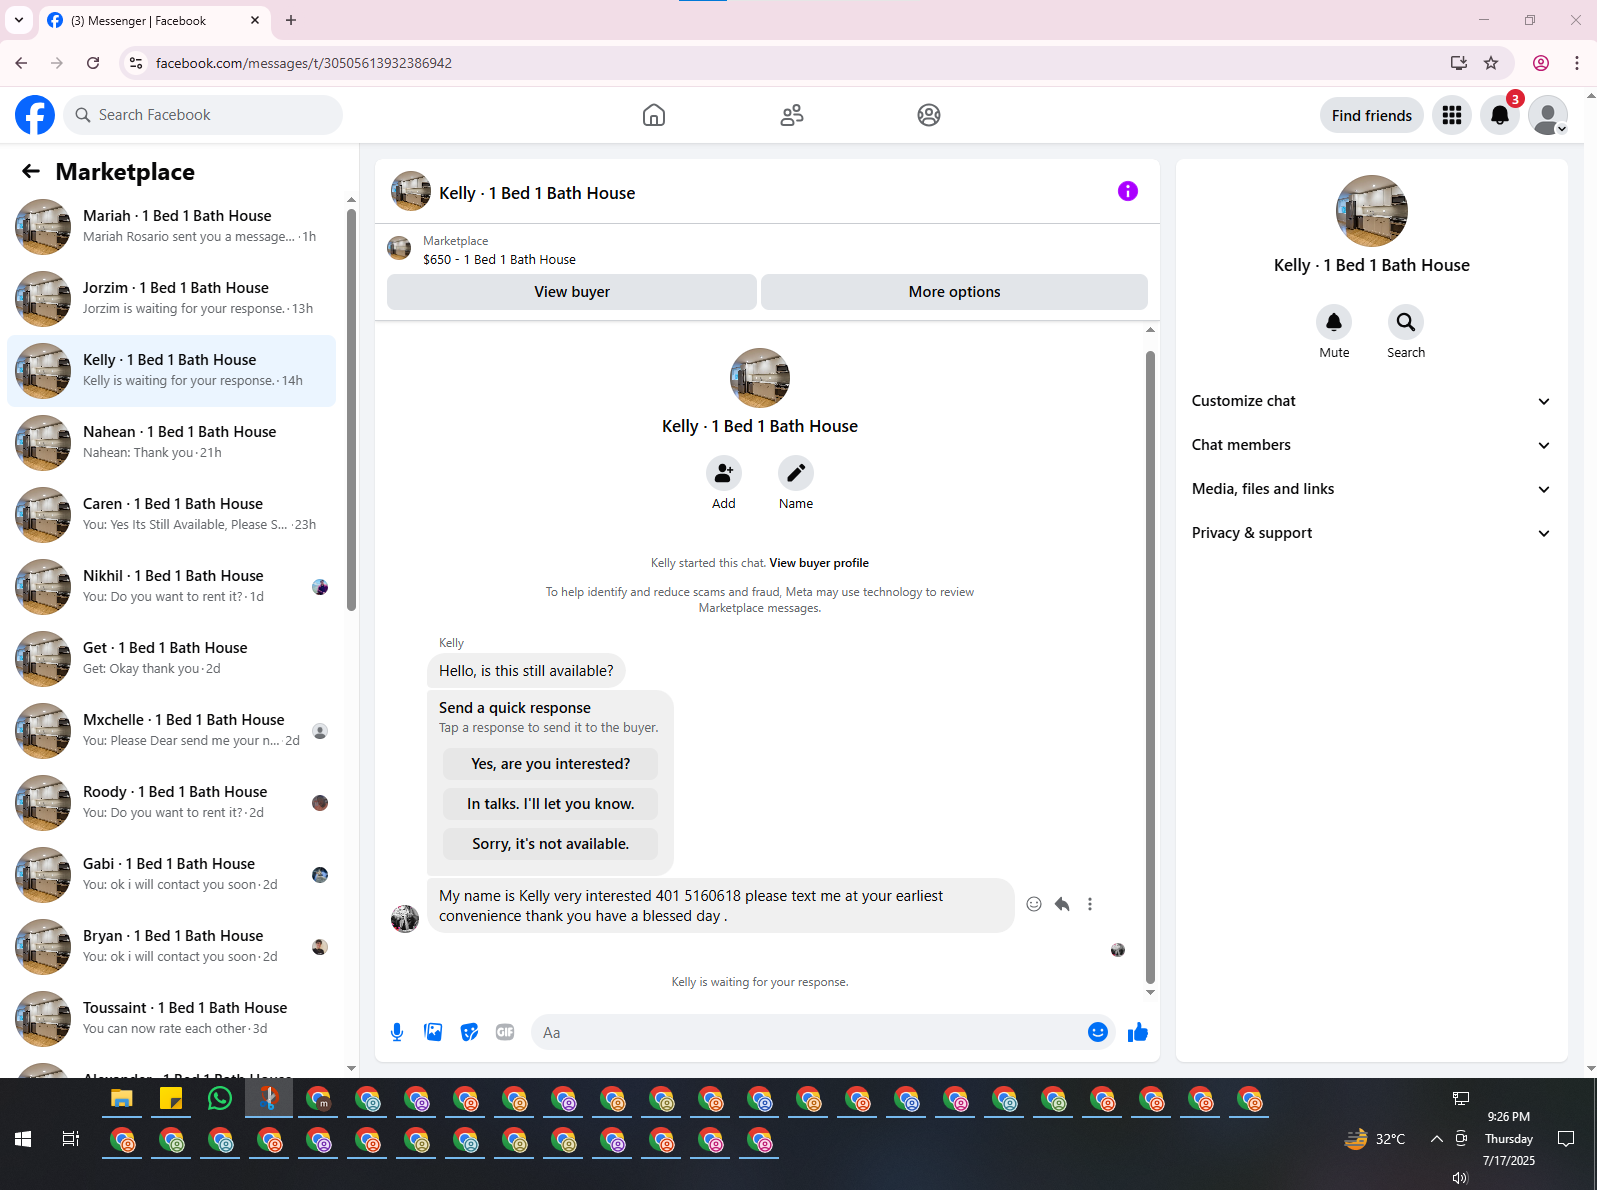Send a thumbs-up like
Viewport: 1597px width, 1190px height.
tap(1138, 1032)
